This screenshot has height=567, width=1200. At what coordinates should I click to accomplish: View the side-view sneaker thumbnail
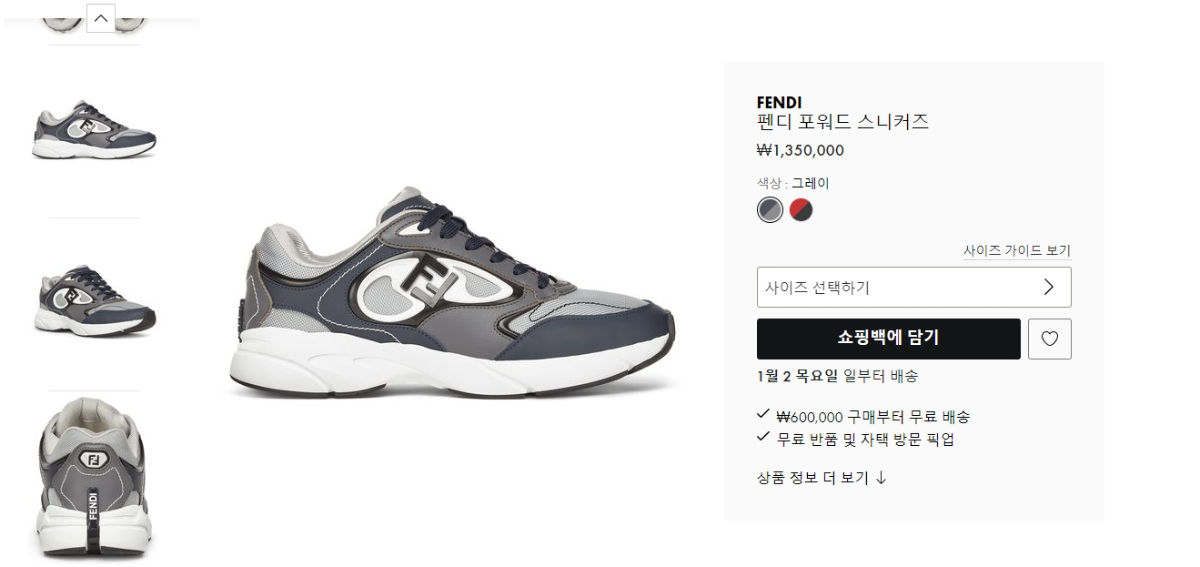point(94,130)
